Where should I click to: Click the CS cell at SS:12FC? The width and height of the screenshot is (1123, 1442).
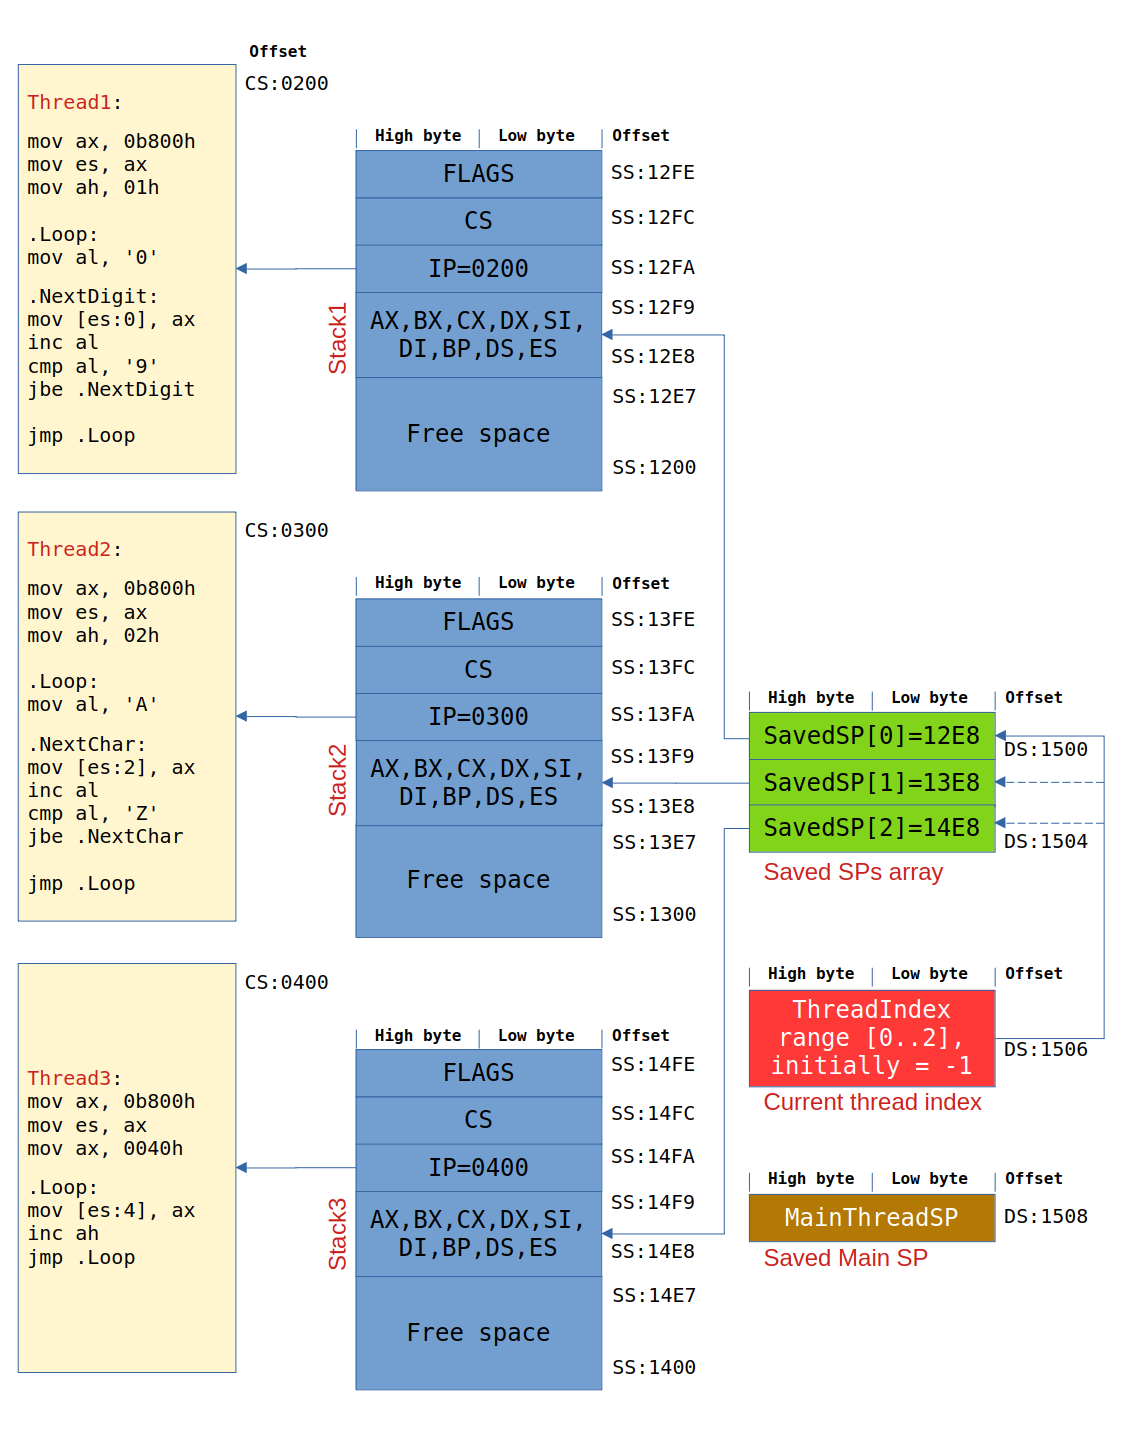pyautogui.click(x=479, y=221)
